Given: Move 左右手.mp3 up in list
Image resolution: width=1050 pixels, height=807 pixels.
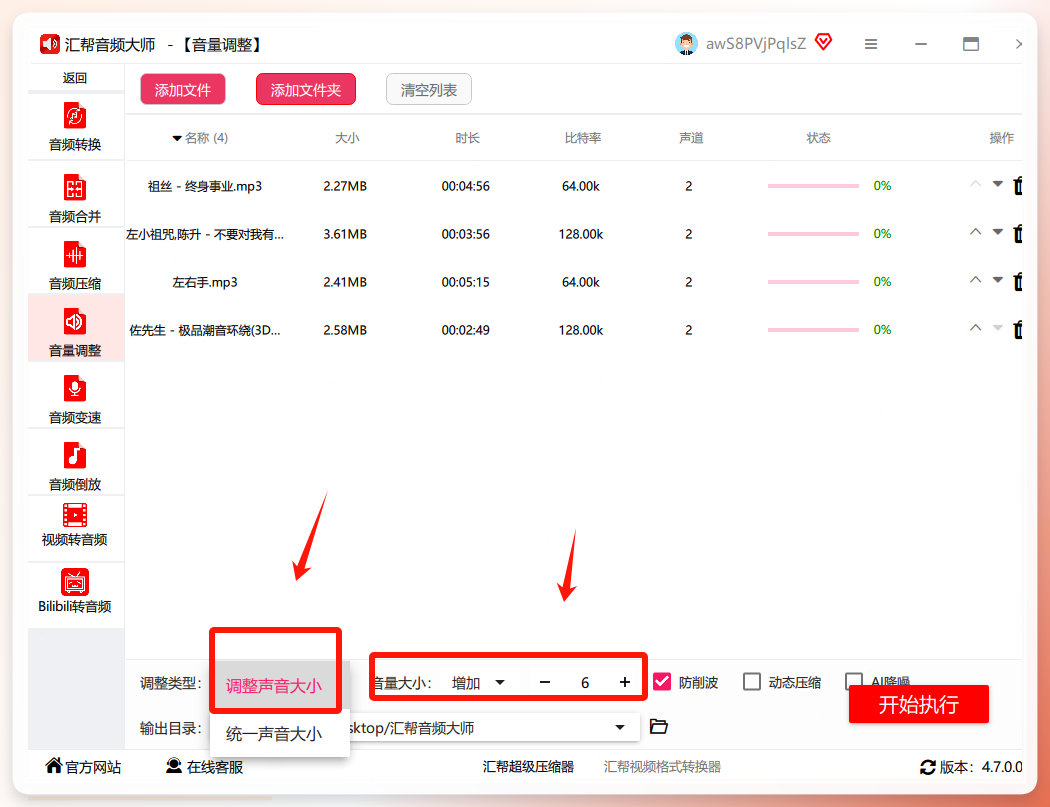Looking at the screenshot, I should click(x=975, y=280).
